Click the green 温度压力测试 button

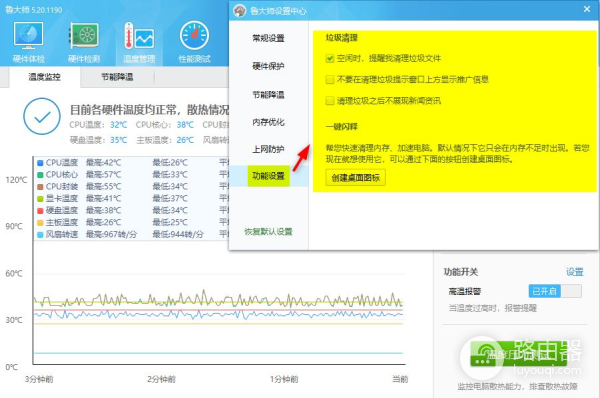[518, 354]
